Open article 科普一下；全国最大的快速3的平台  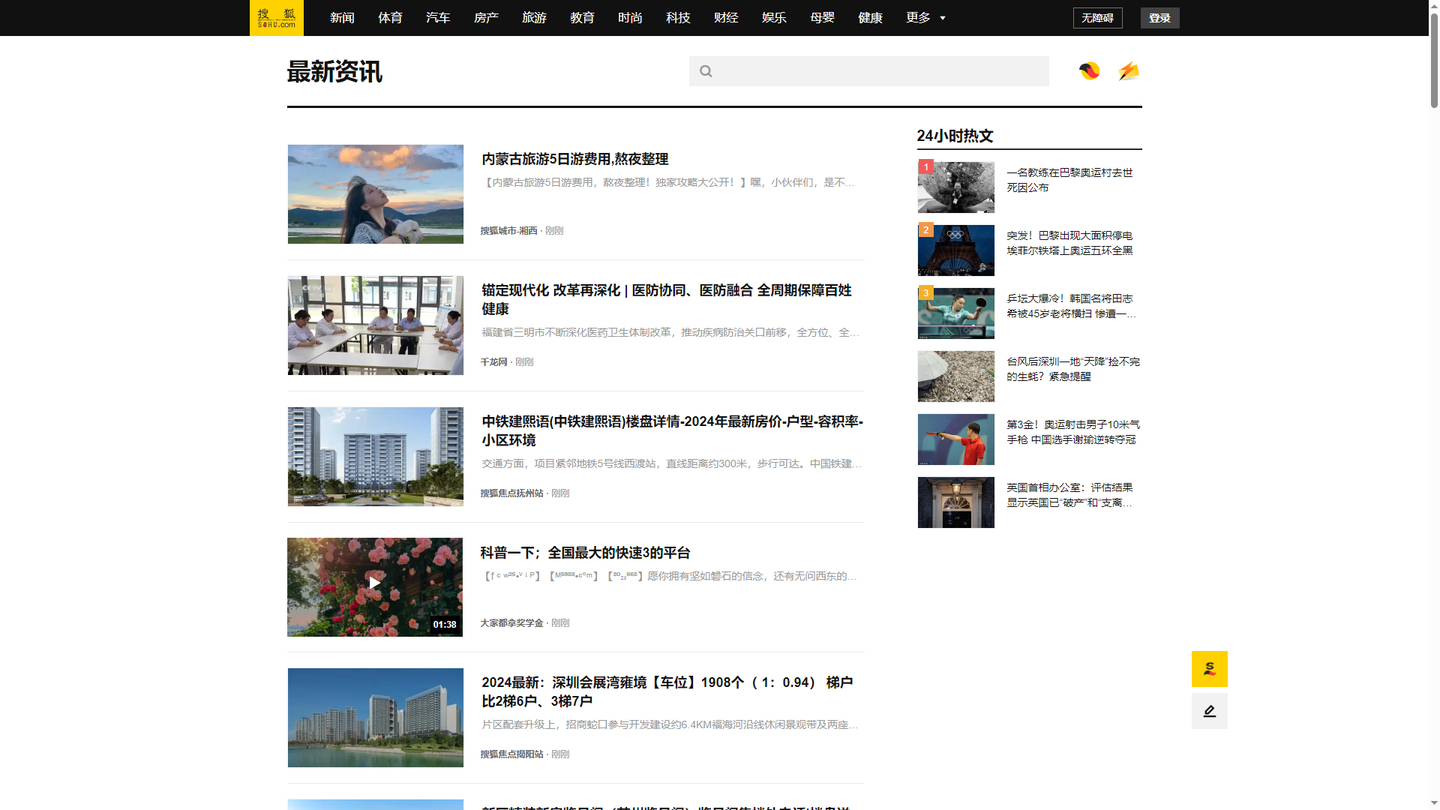[x=585, y=553]
